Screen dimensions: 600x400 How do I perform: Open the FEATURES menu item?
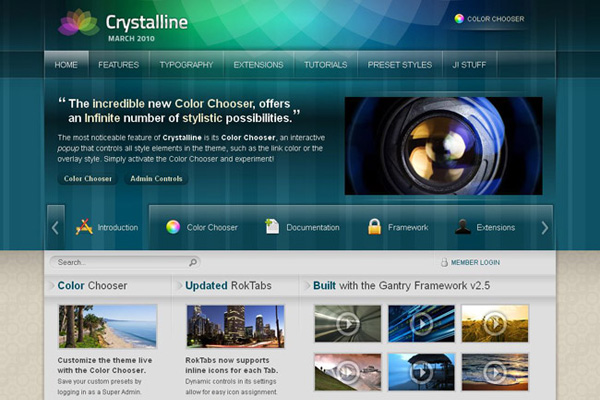point(119,65)
